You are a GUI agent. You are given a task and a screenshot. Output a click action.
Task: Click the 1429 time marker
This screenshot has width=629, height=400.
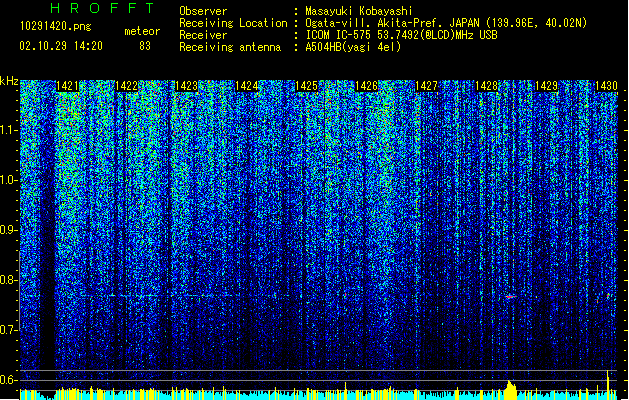546,86
